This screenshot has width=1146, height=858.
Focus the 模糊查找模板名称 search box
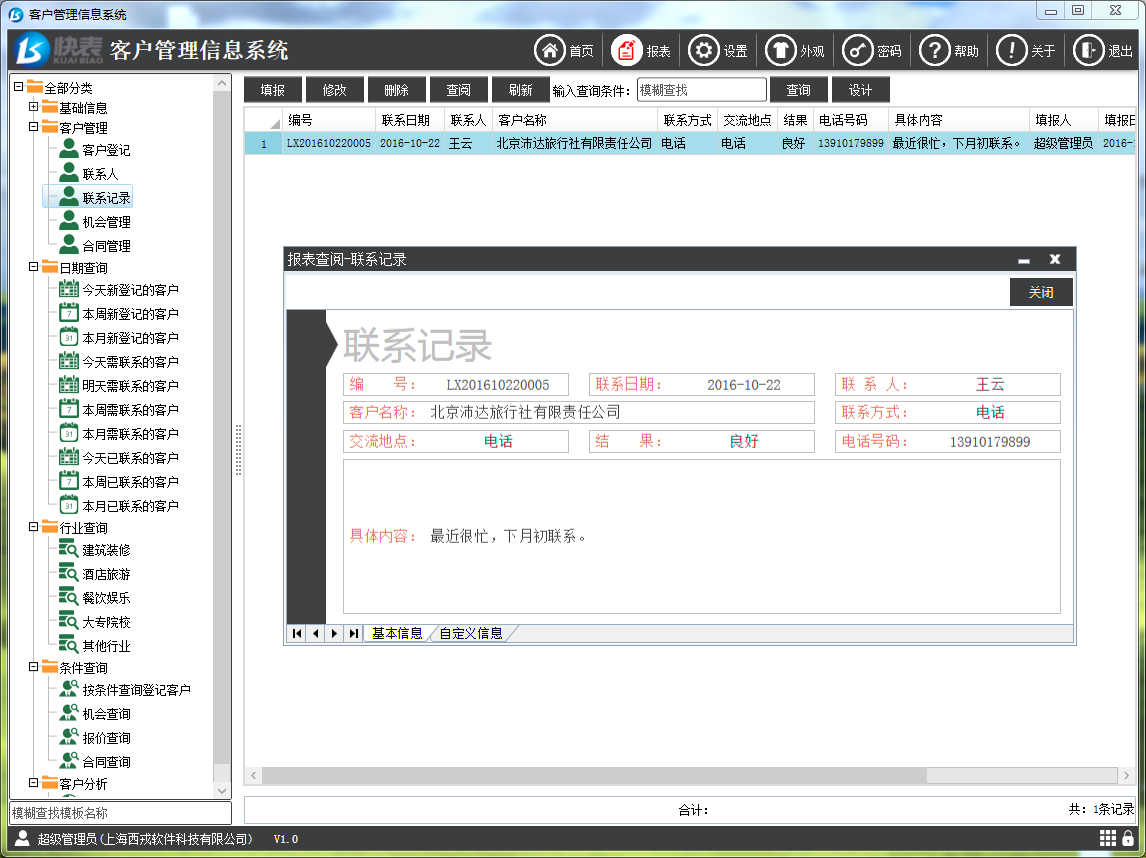click(121, 813)
